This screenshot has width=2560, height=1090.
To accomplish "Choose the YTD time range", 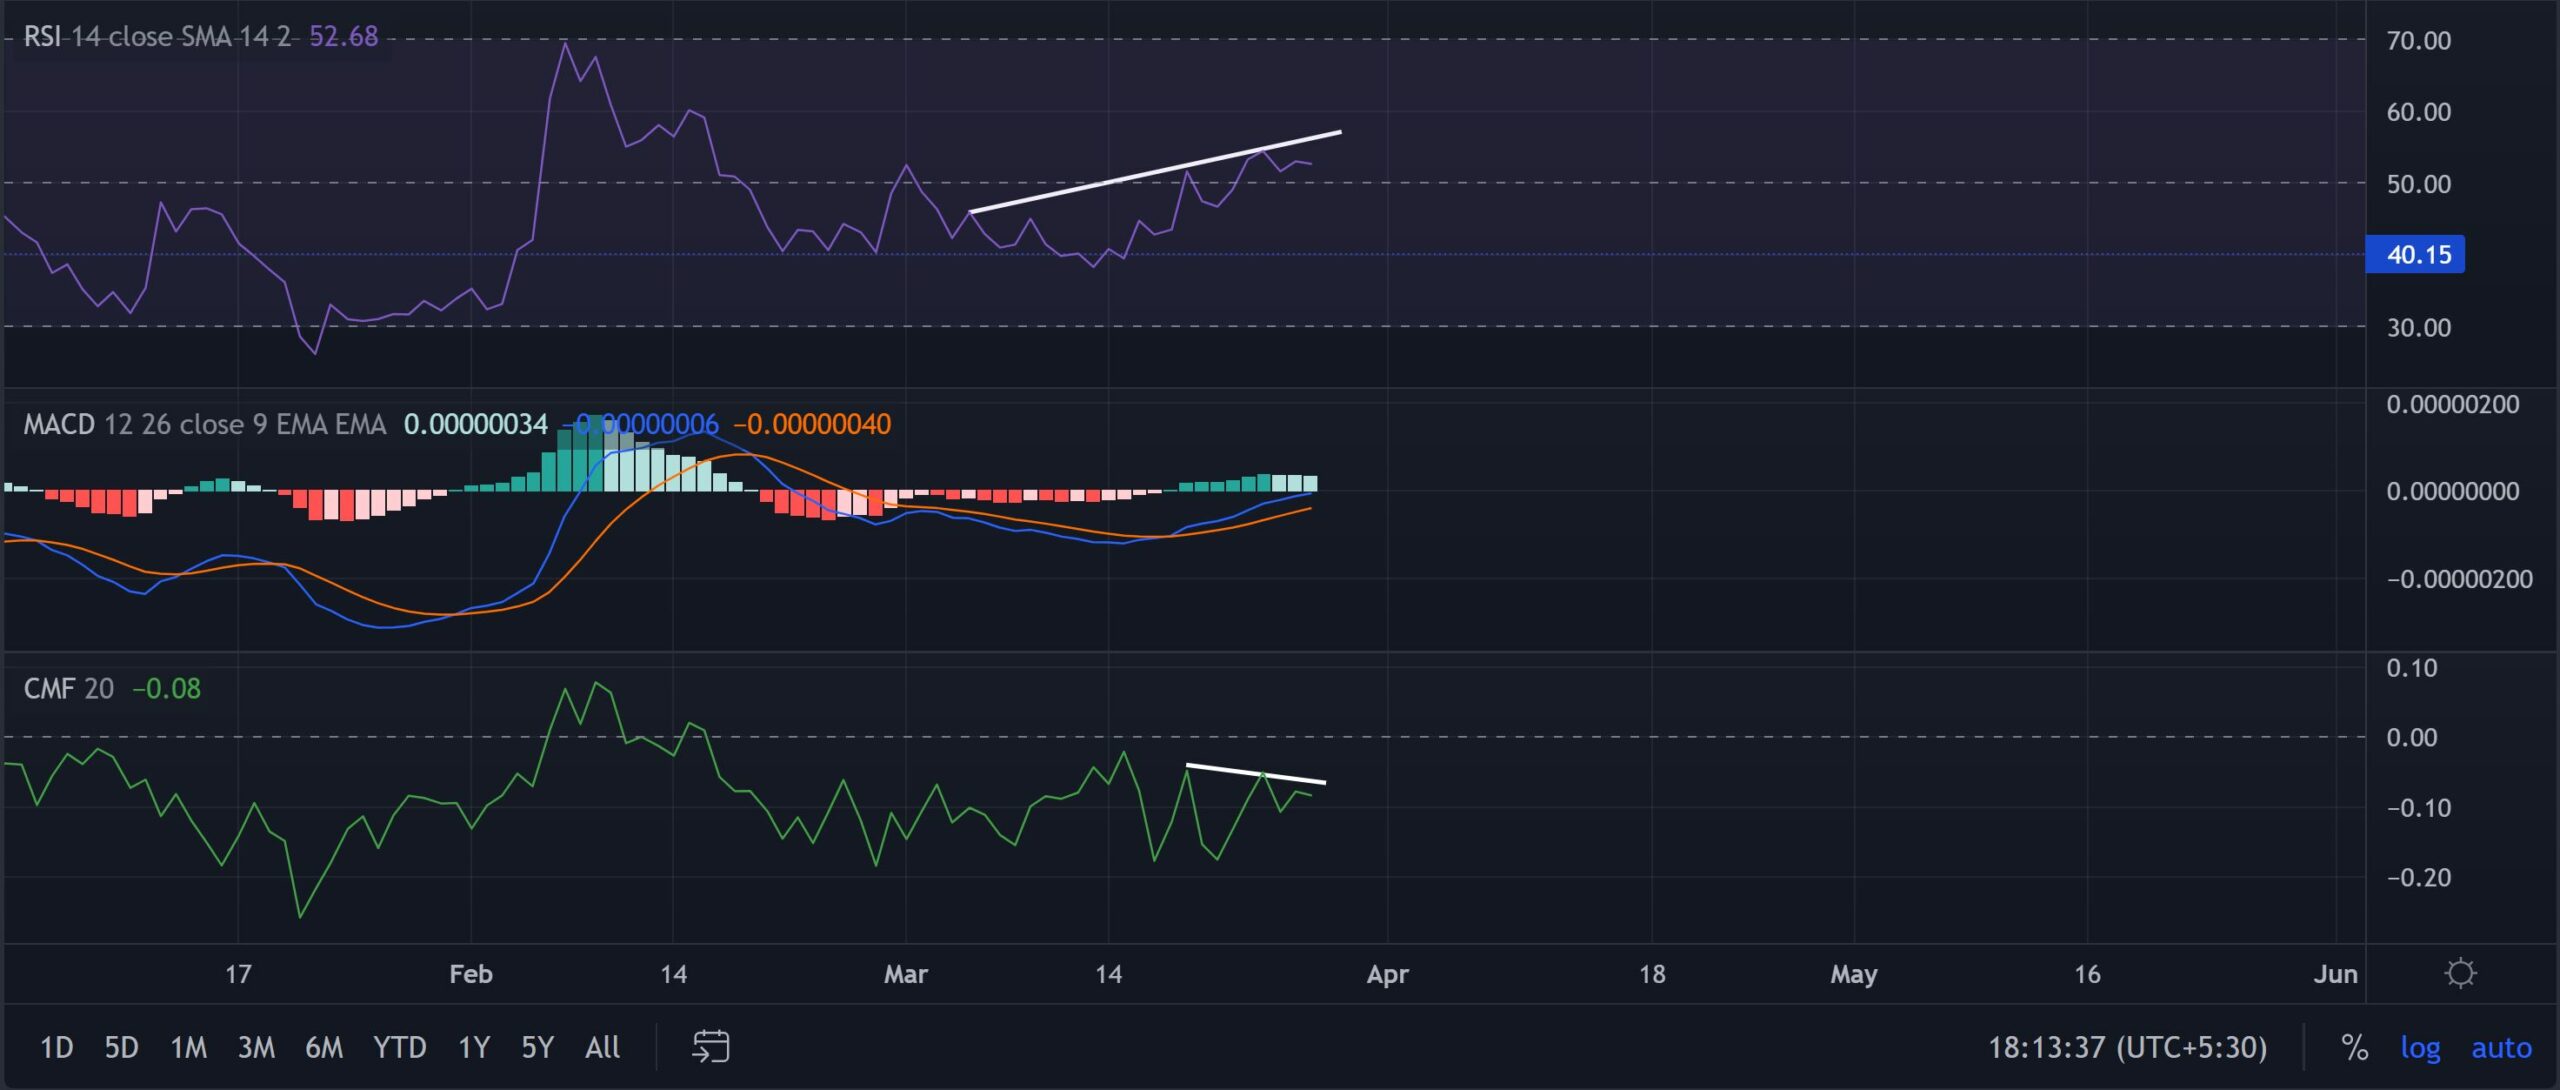I will [x=399, y=1047].
